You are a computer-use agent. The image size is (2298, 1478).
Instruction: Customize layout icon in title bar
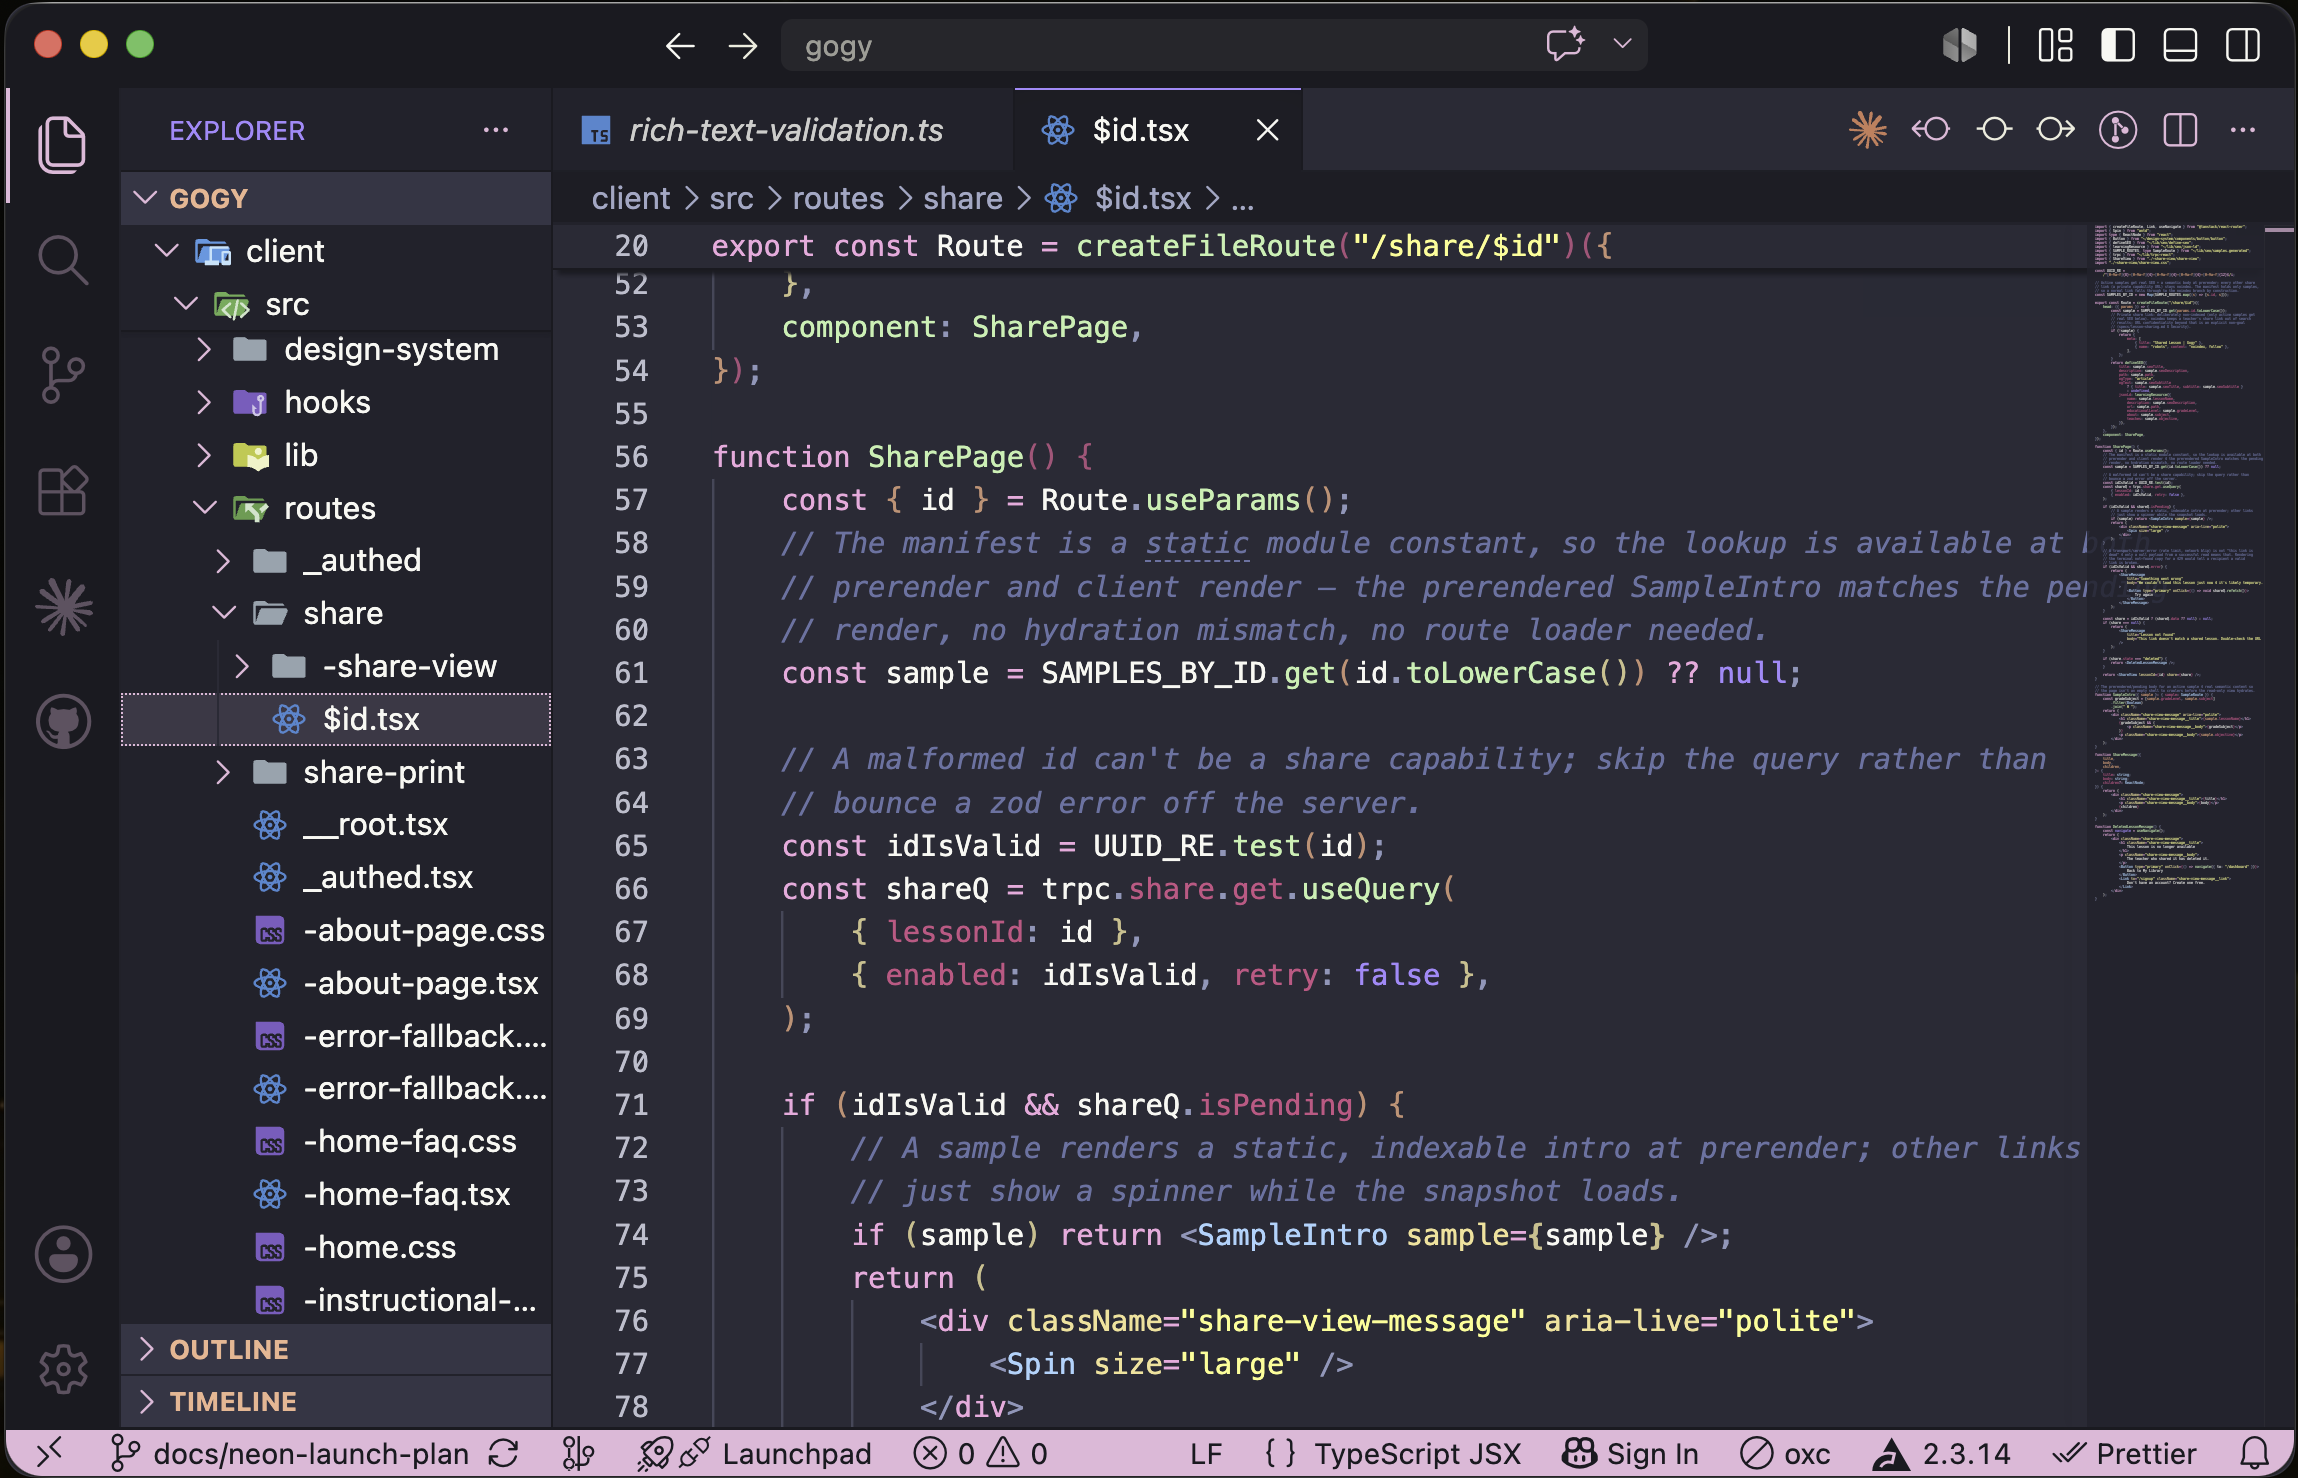[2056, 45]
